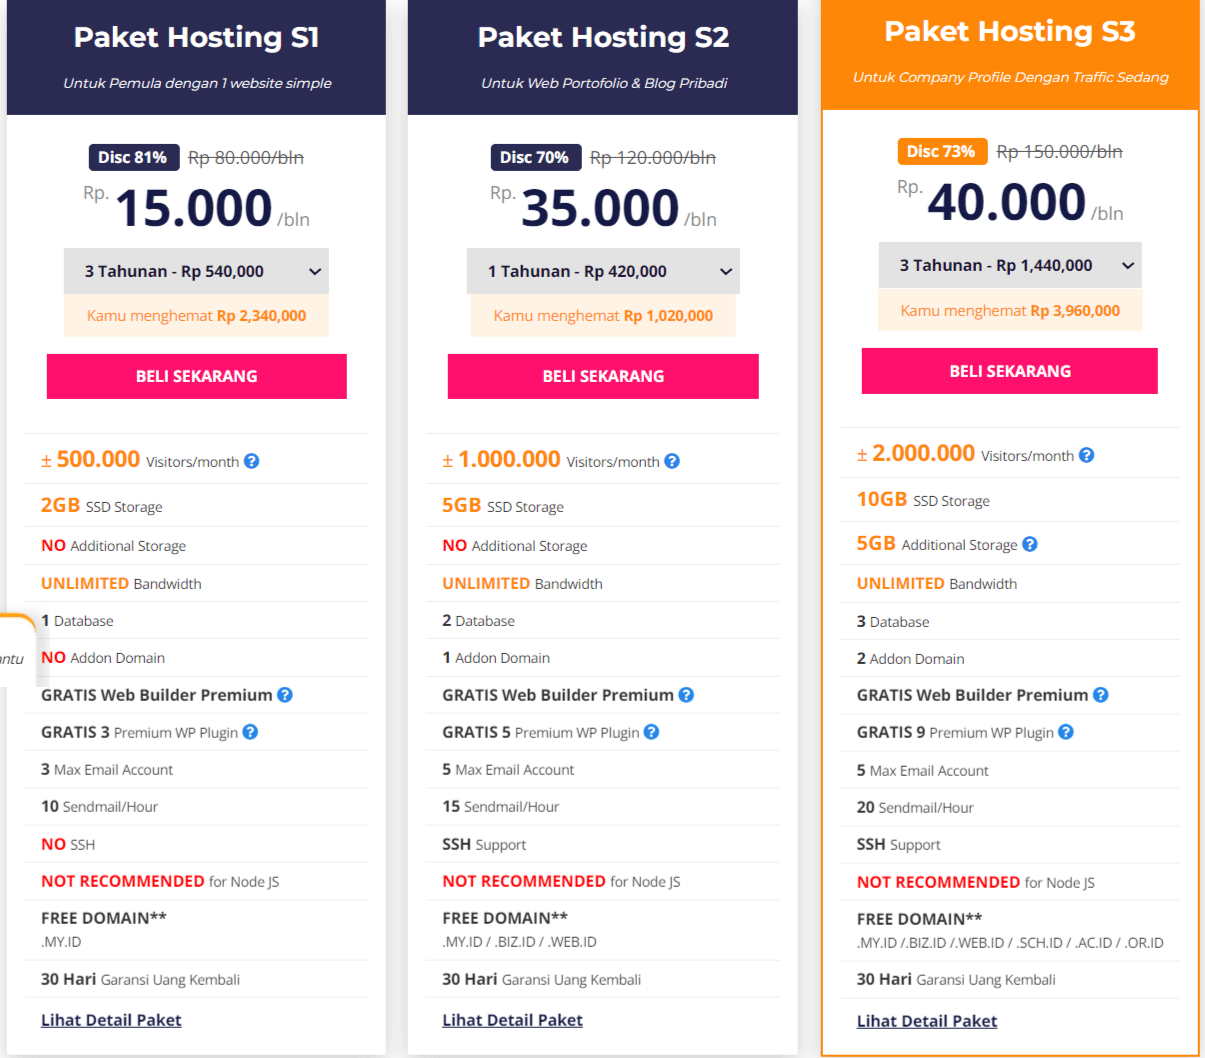Viewport: 1205px width, 1058px height.
Task: Click S2 Web Builder Premium help icon
Action: point(686,695)
